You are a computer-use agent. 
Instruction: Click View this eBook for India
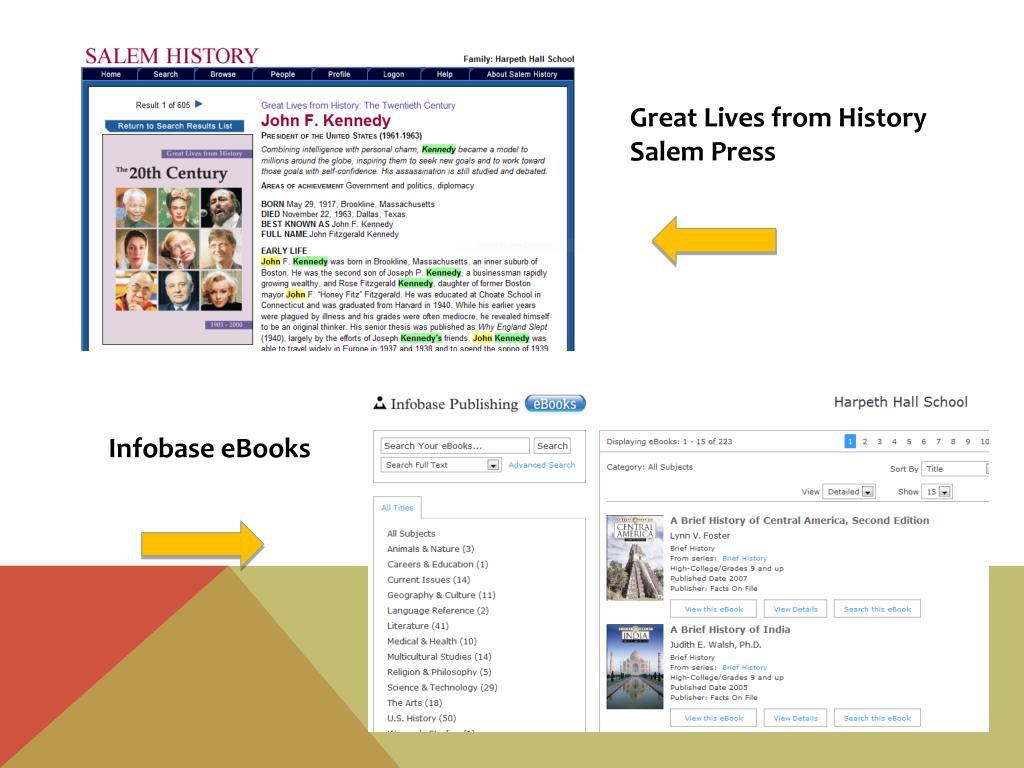713,718
